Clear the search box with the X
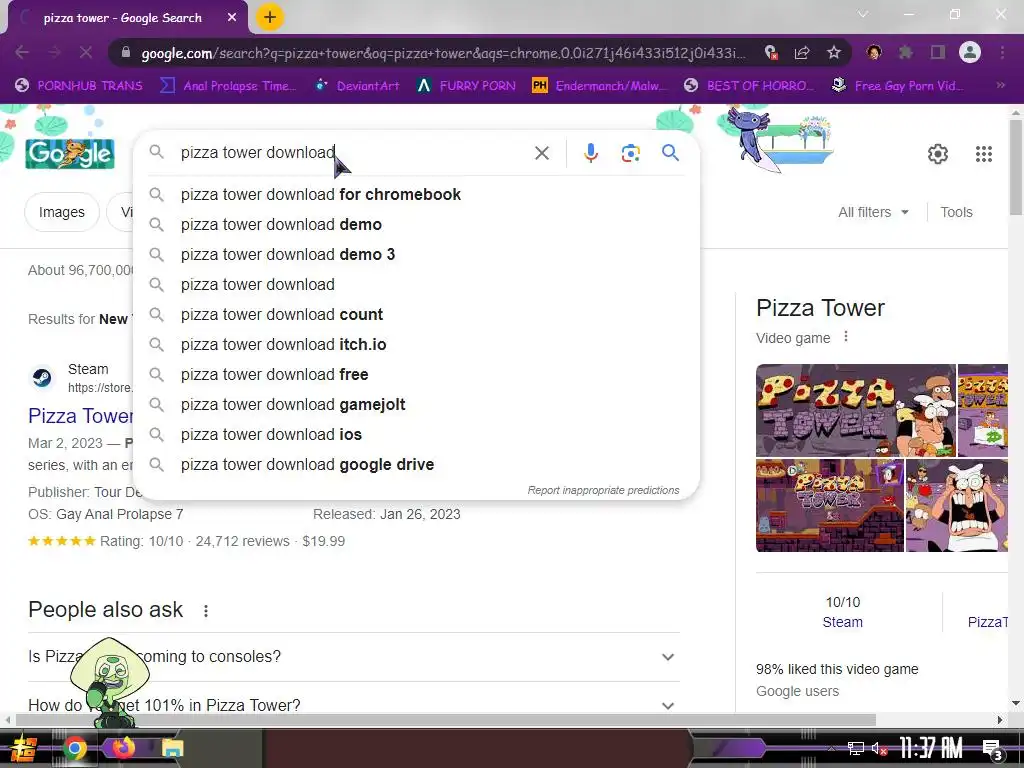Image resolution: width=1024 pixels, height=768 pixels. point(541,153)
